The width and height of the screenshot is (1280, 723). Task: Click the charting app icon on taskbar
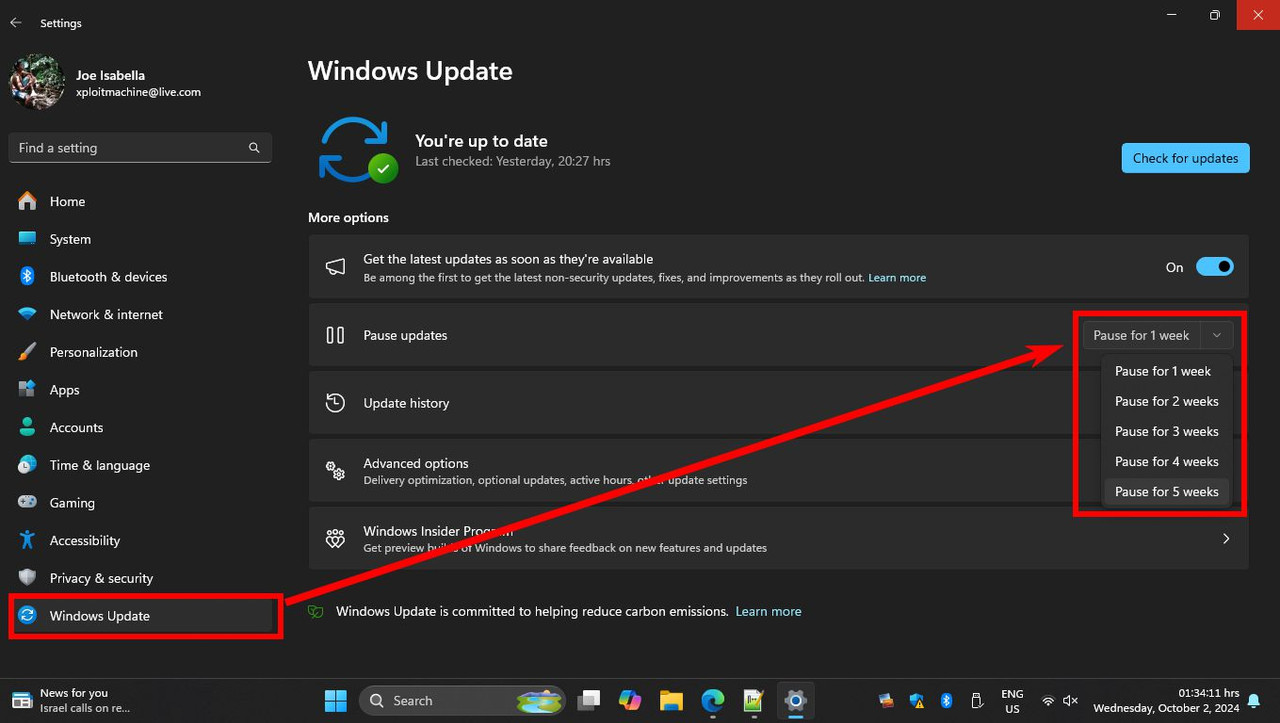754,701
